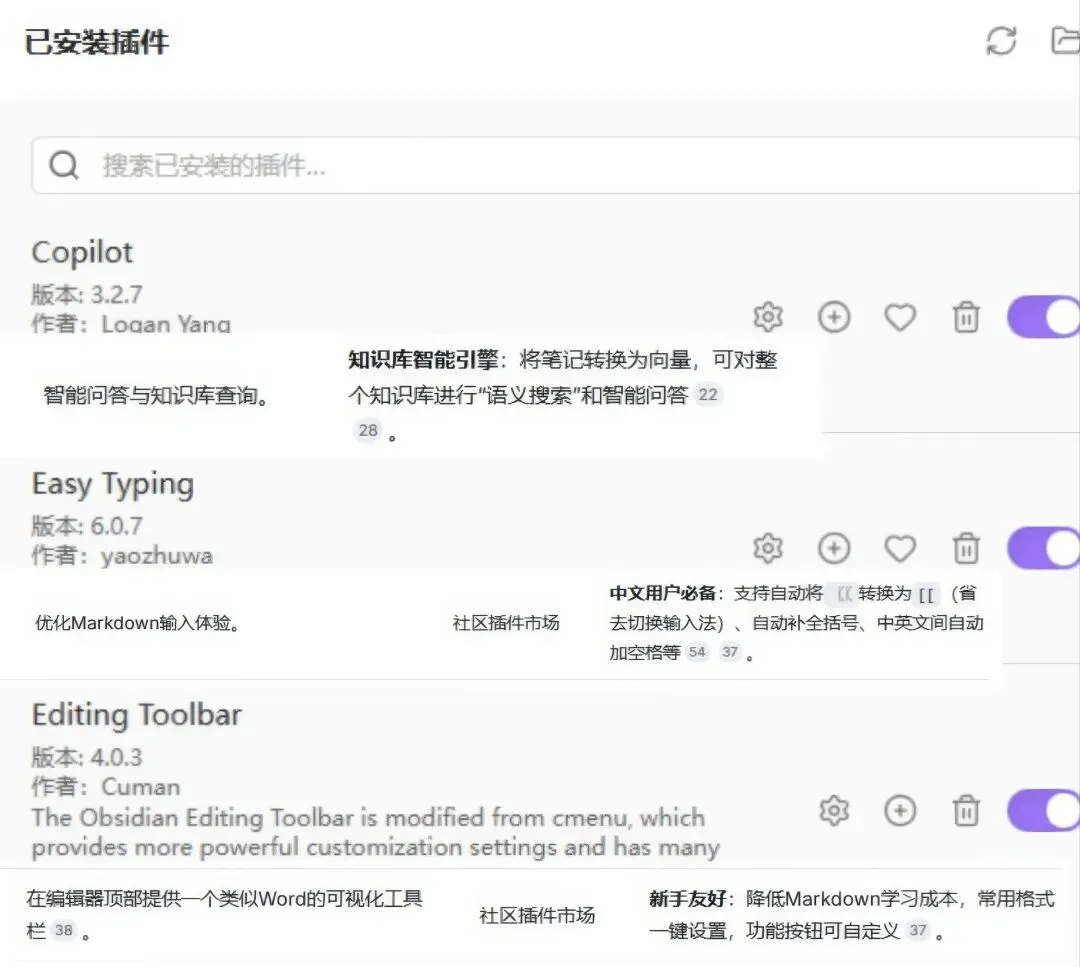Click 智能问答与知识库查询 text
The image size is (1080, 967).
[156, 395]
